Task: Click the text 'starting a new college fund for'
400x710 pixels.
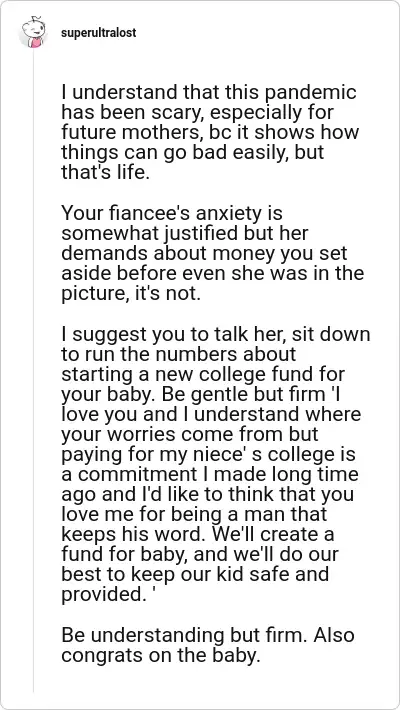Action: pyautogui.click(x=202, y=374)
